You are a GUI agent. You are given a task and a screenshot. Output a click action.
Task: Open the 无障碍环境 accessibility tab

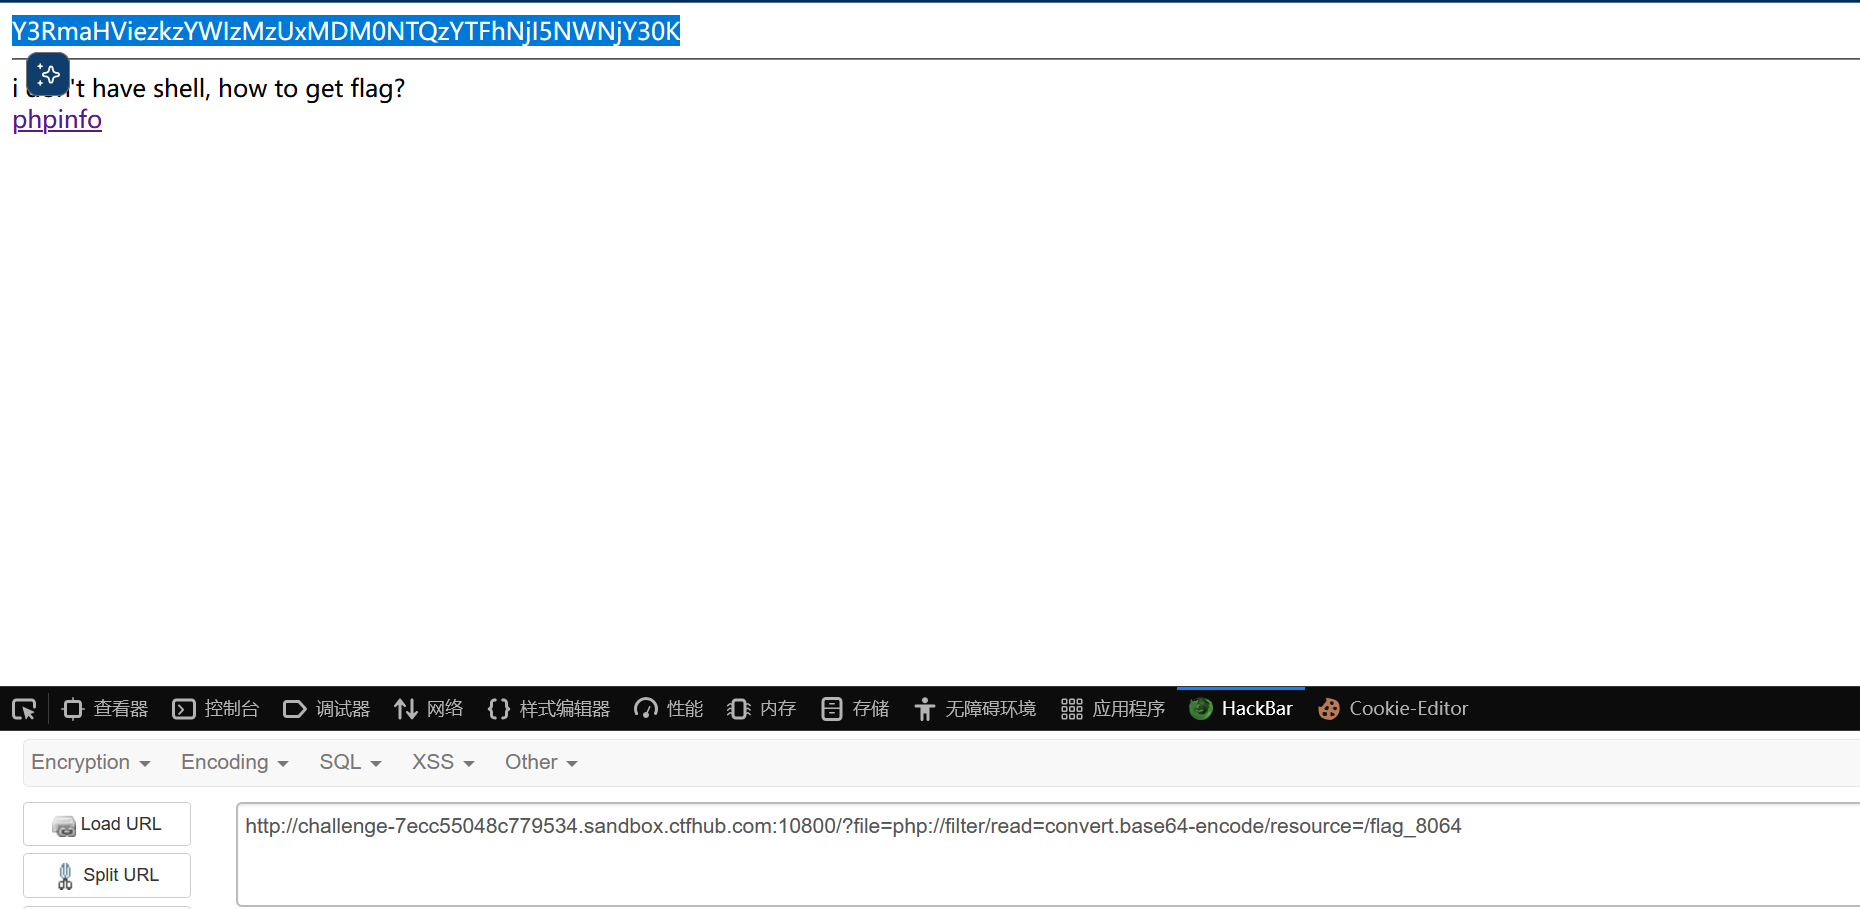click(x=975, y=709)
